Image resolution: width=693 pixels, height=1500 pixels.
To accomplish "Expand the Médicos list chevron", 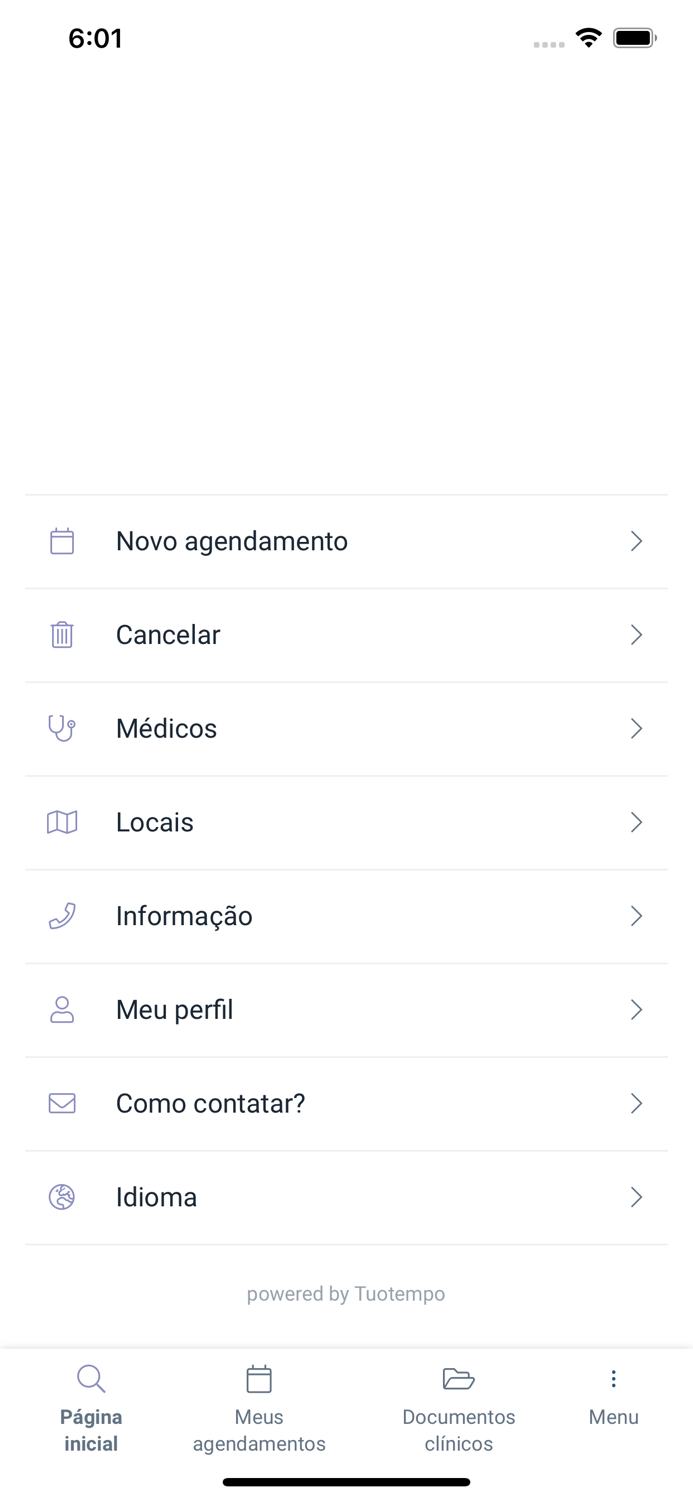I will (x=637, y=728).
